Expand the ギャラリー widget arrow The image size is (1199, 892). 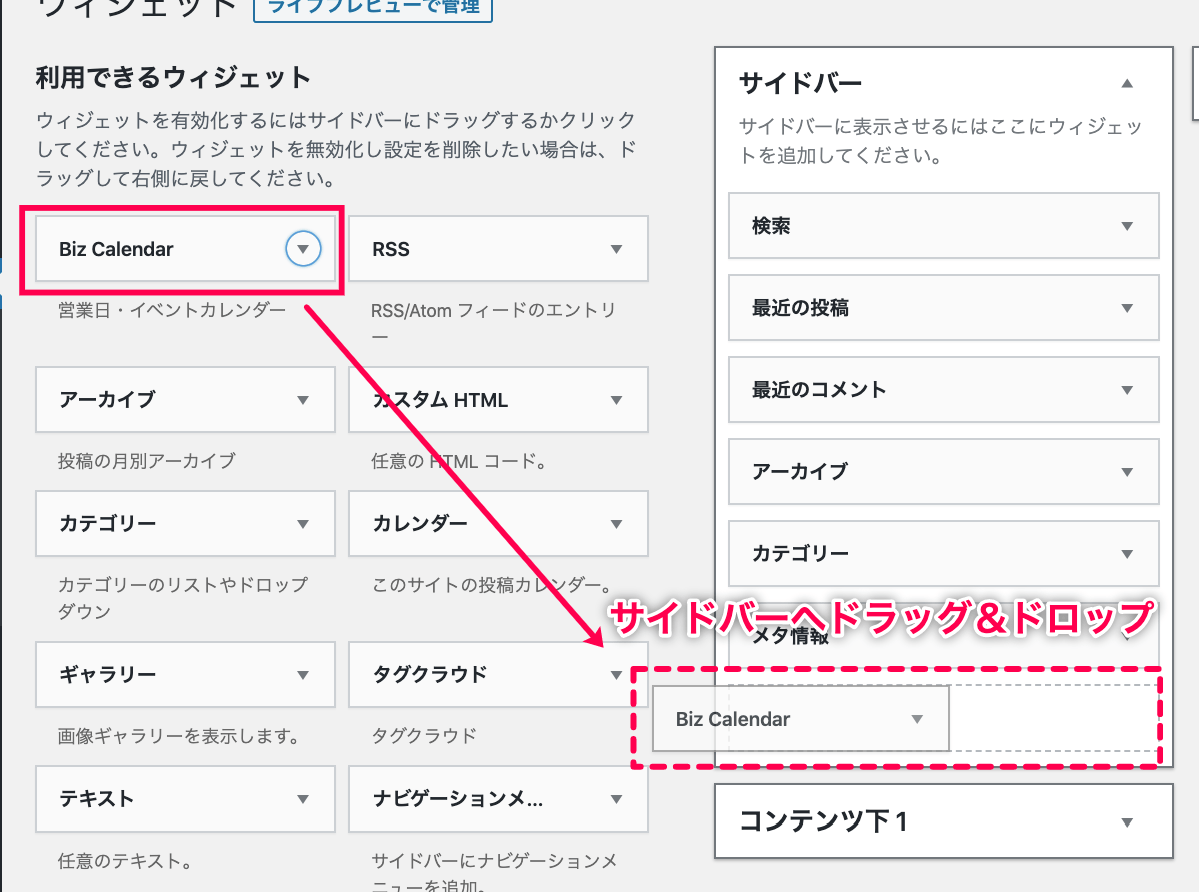[303, 675]
